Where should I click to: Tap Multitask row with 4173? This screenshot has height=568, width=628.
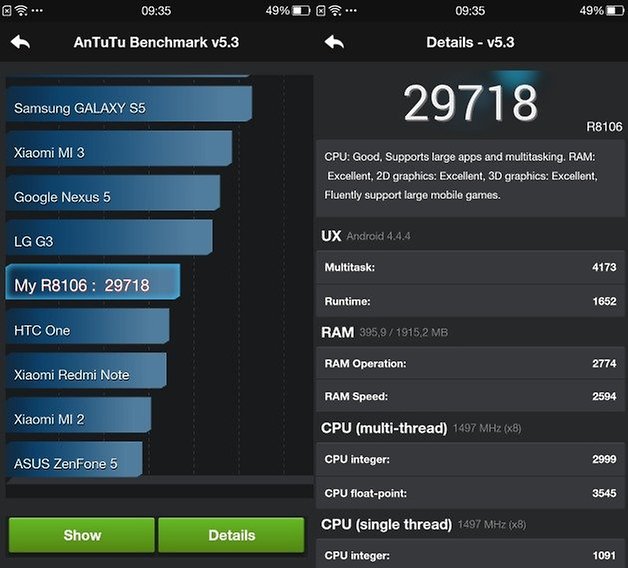coord(470,267)
